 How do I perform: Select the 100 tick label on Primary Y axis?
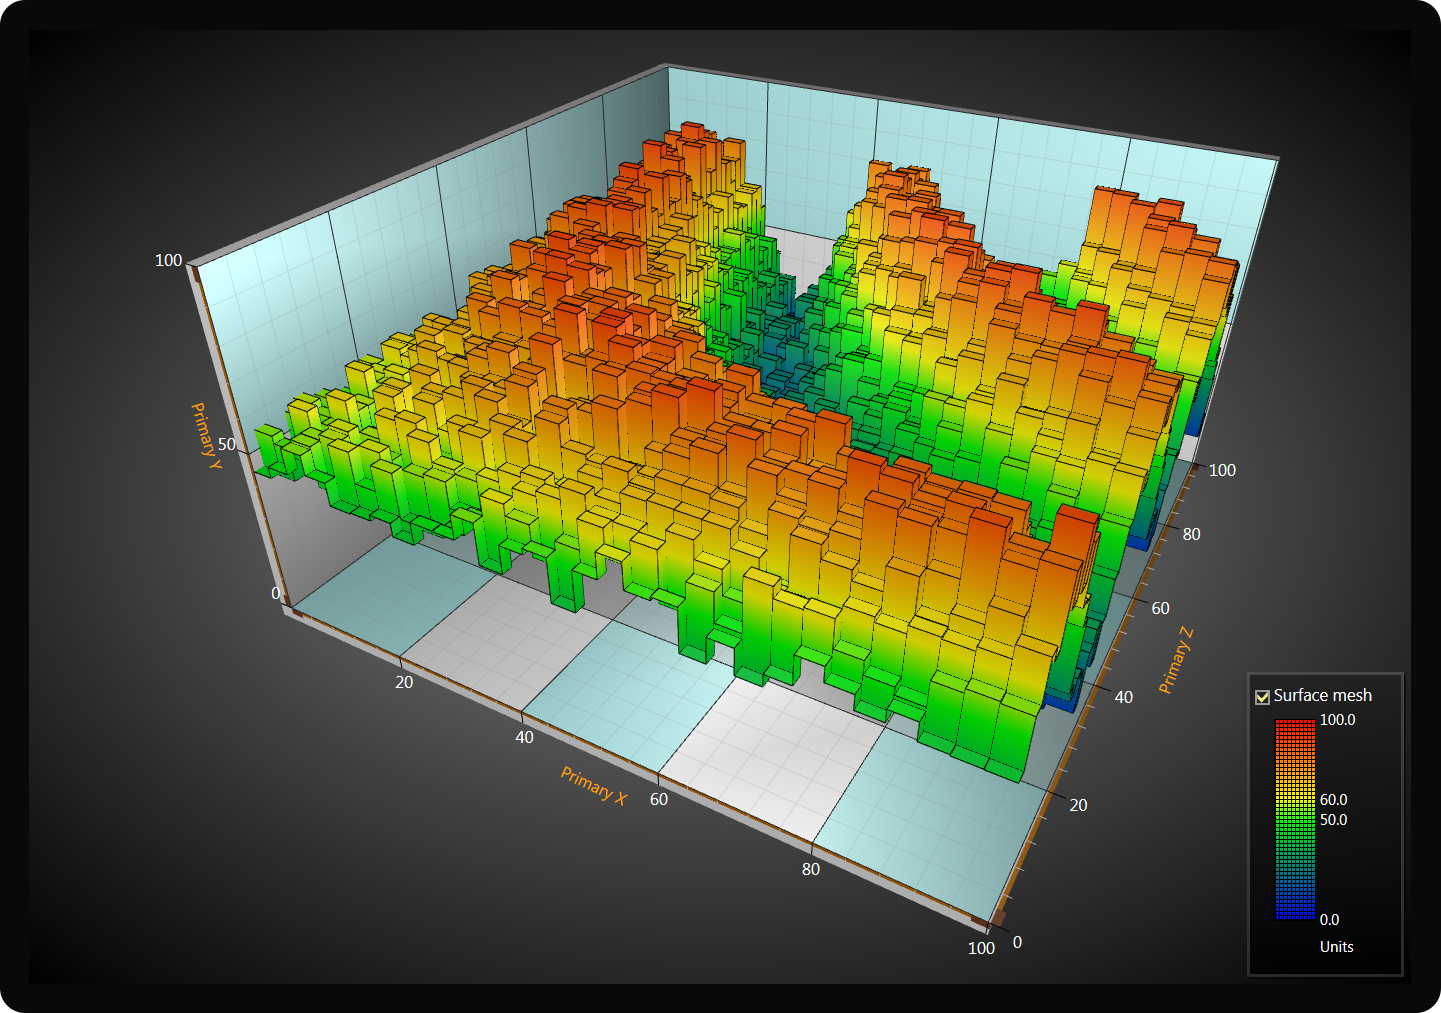pyautogui.click(x=168, y=260)
